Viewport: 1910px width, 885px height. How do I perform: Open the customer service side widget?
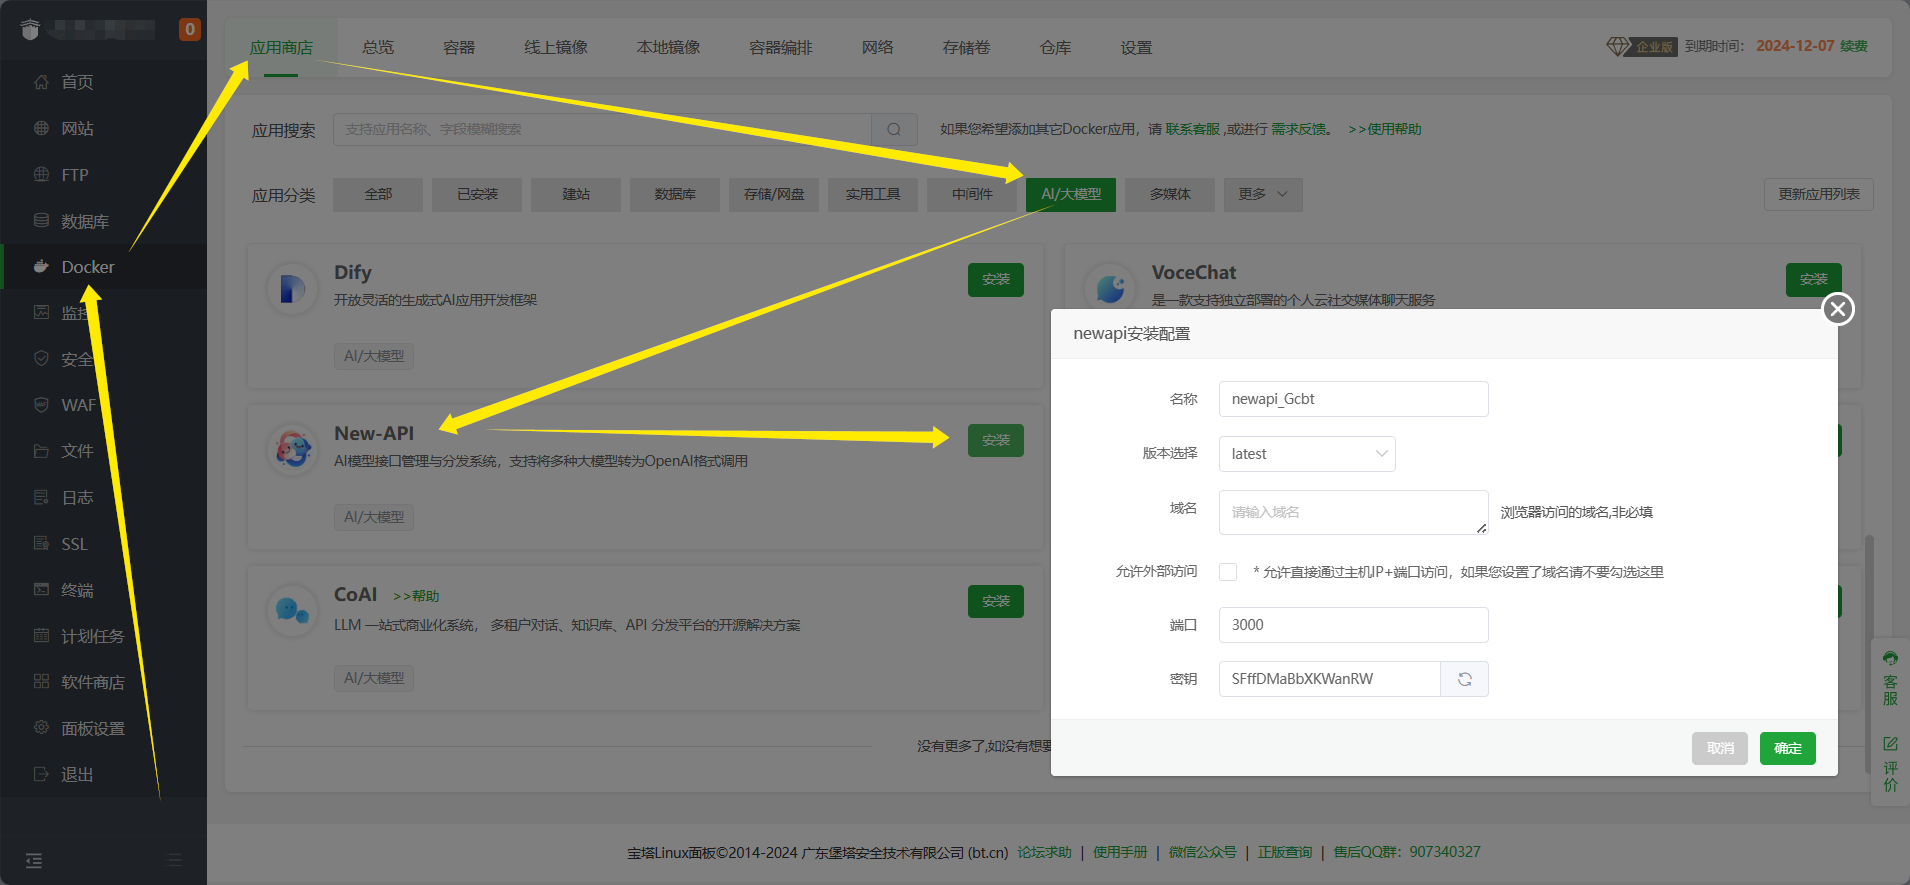[1890, 679]
